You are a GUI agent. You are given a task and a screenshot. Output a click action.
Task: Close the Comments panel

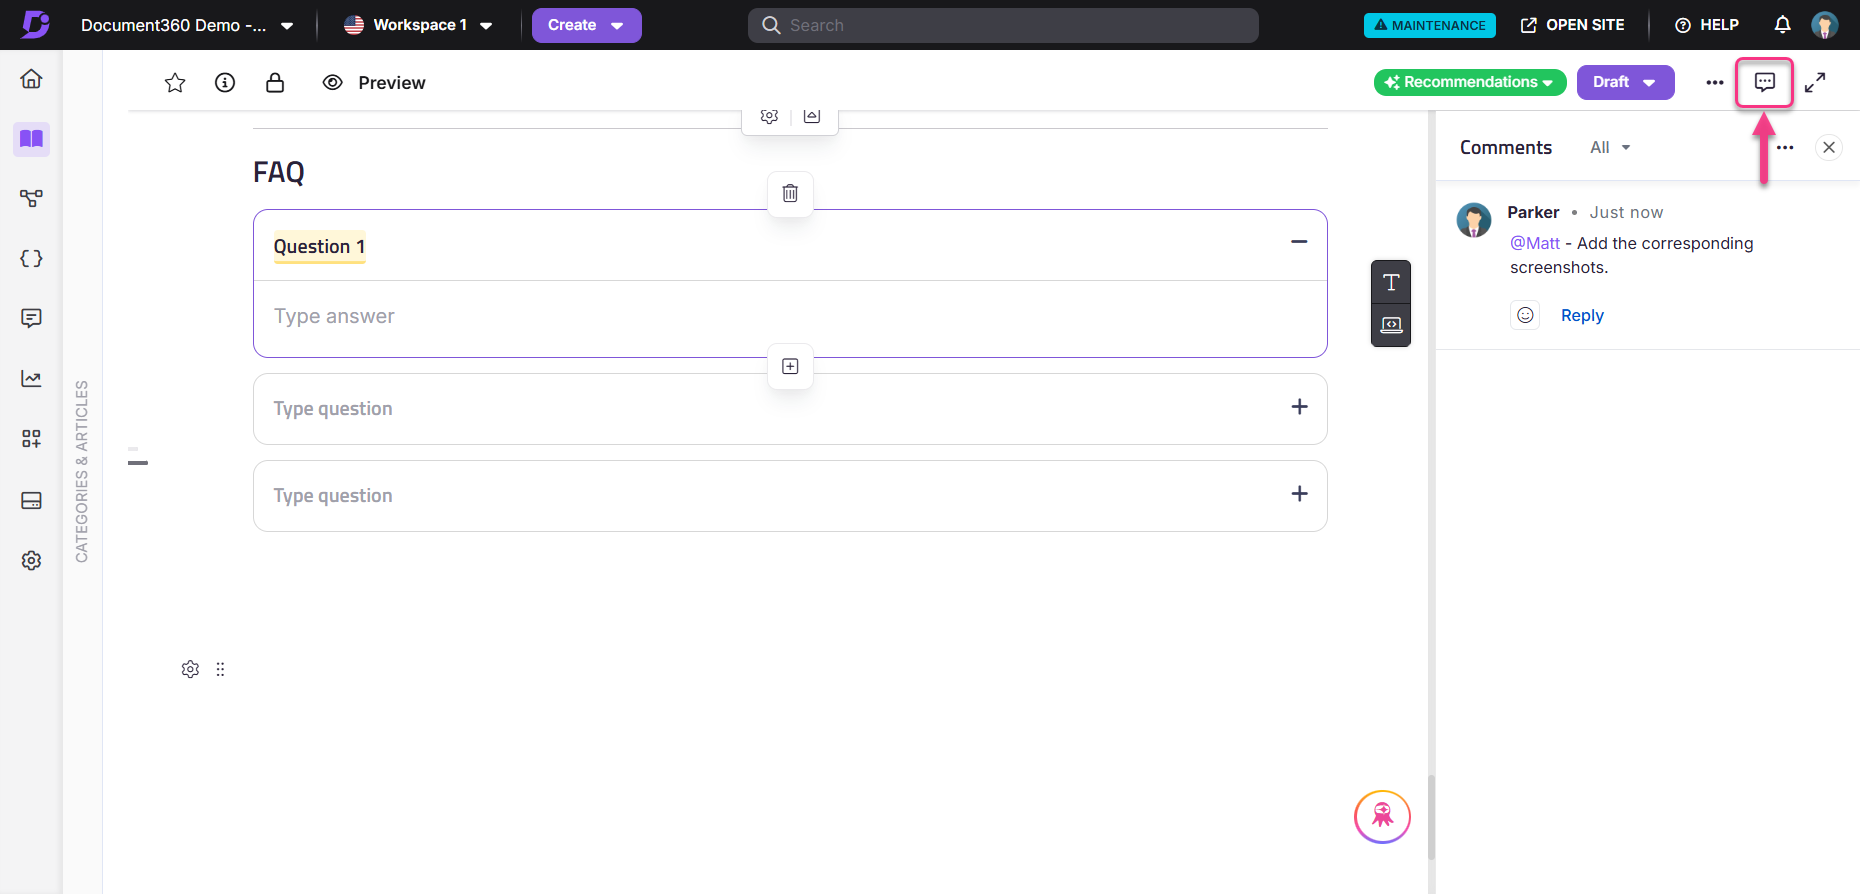click(1829, 147)
